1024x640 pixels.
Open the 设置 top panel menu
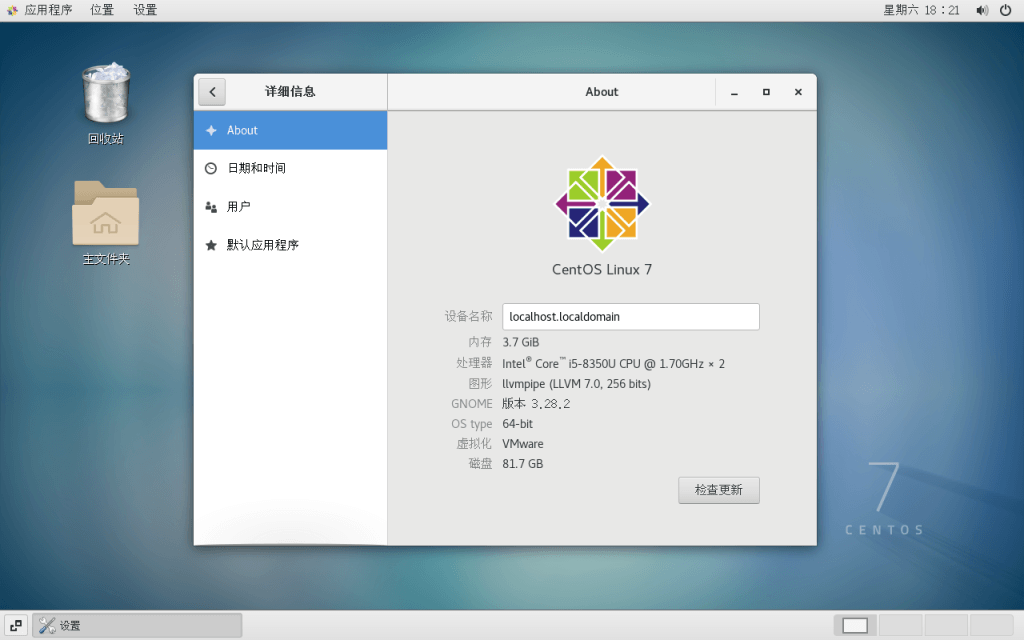point(145,10)
